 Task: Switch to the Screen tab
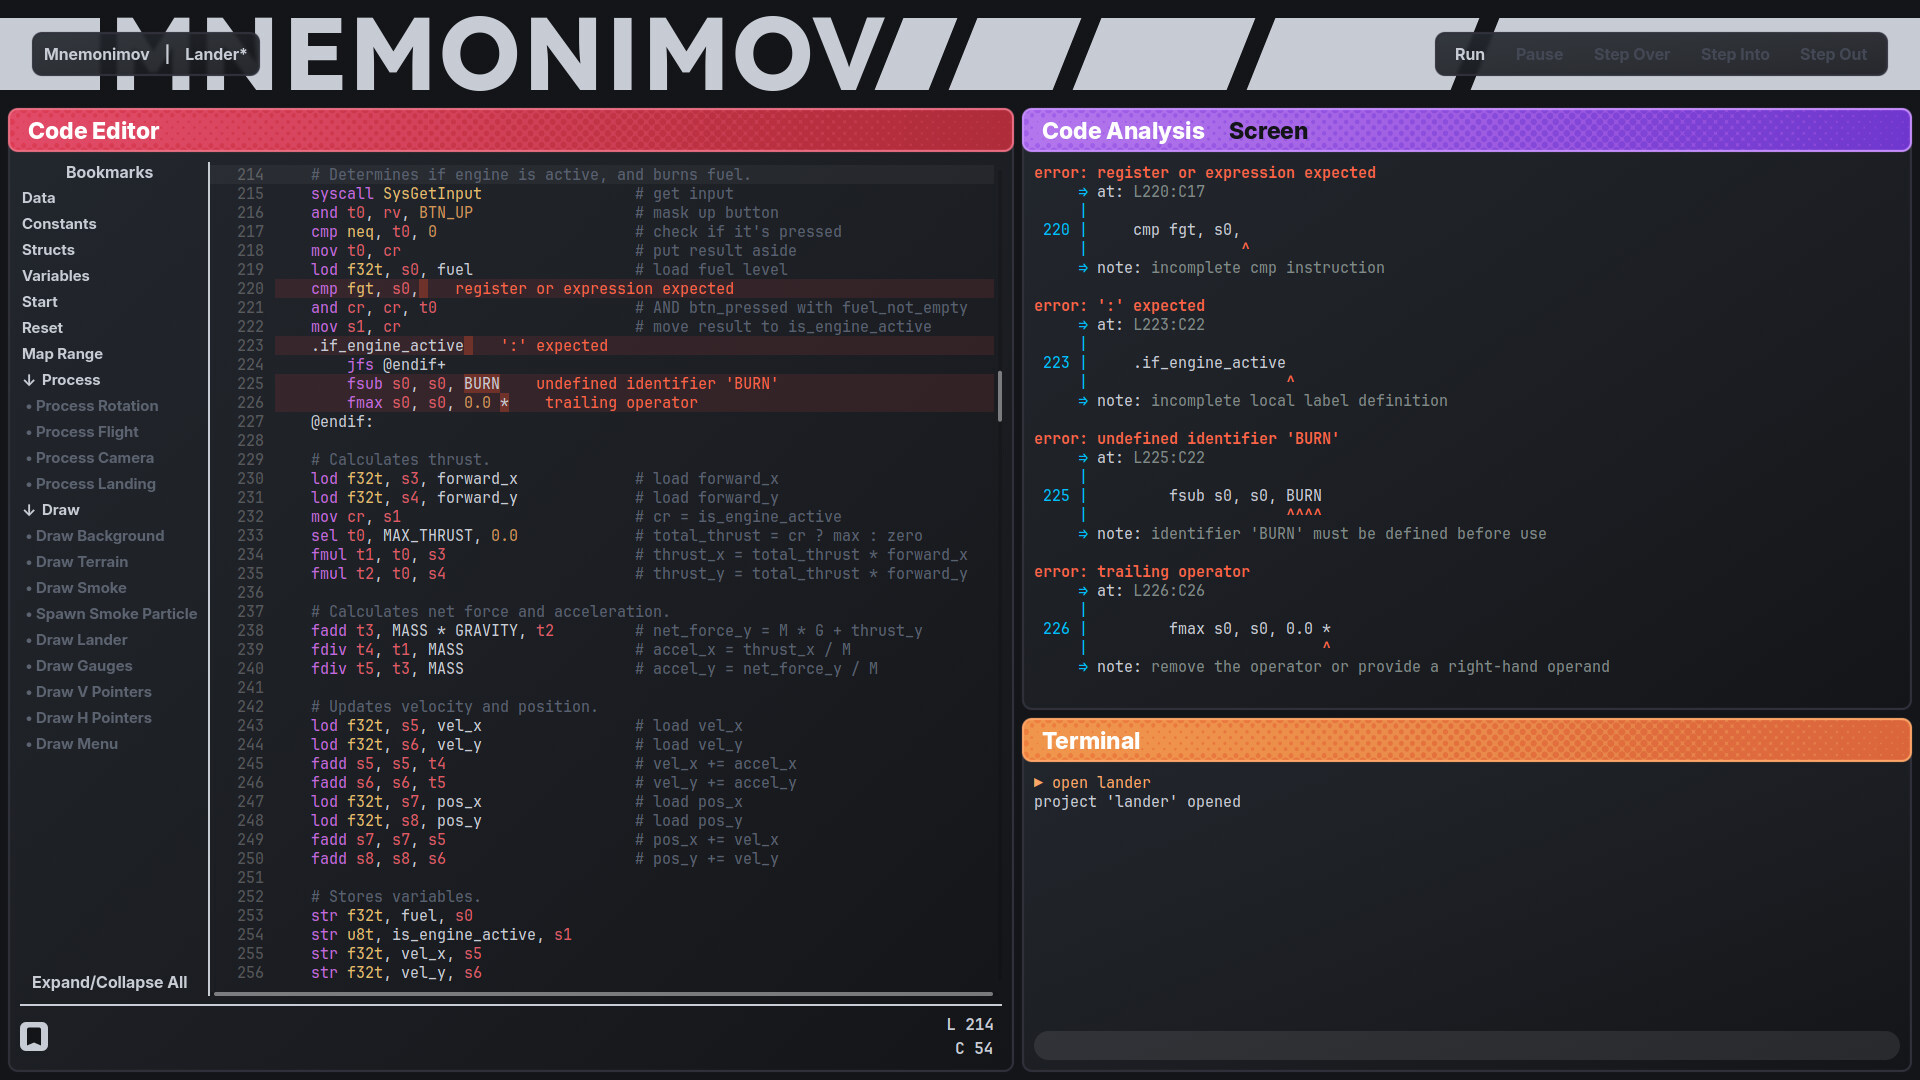click(x=1267, y=131)
